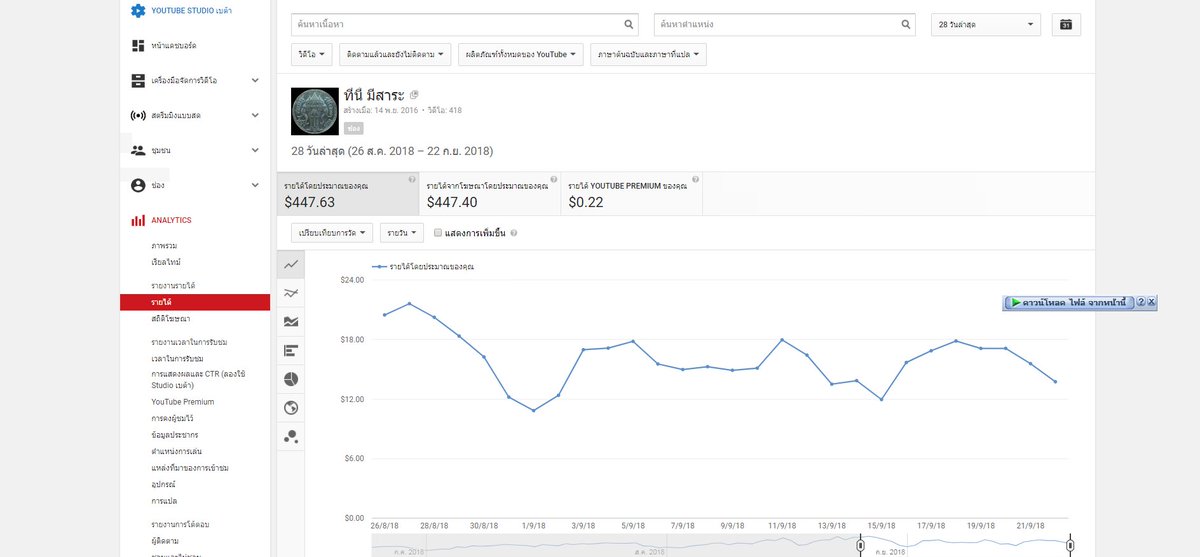Select the YouTube Premium revenue $0.22 tab

coord(632,194)
